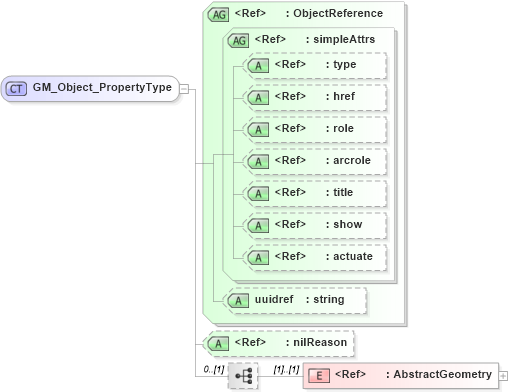Click the AG icon of simpleAttrs
508x392 pixels.
pyautogui.click(x=239, y=41)
